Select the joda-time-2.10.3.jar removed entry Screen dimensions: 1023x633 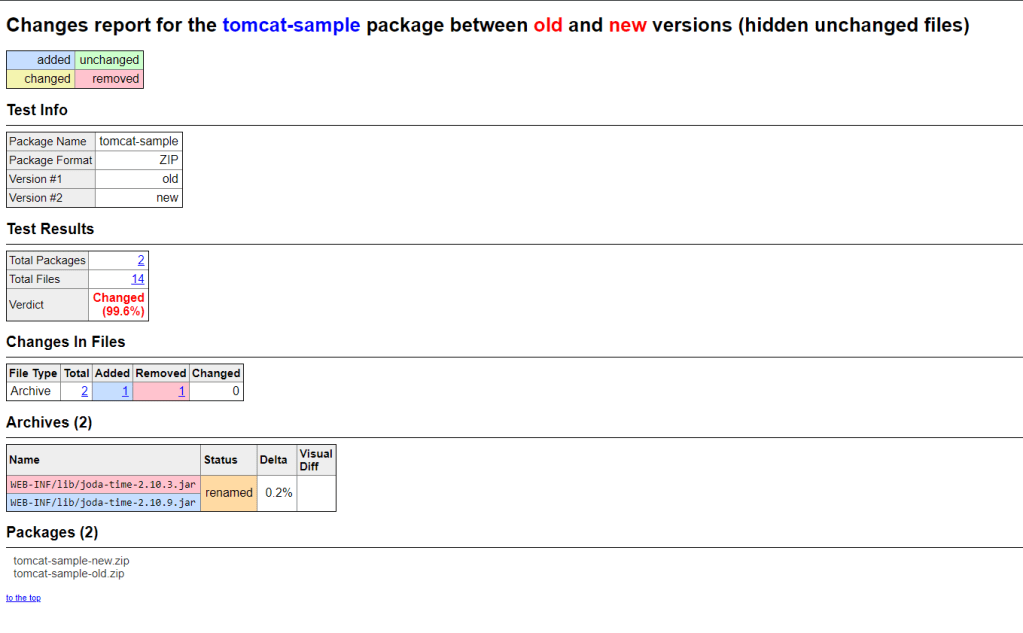pos(103,484)
